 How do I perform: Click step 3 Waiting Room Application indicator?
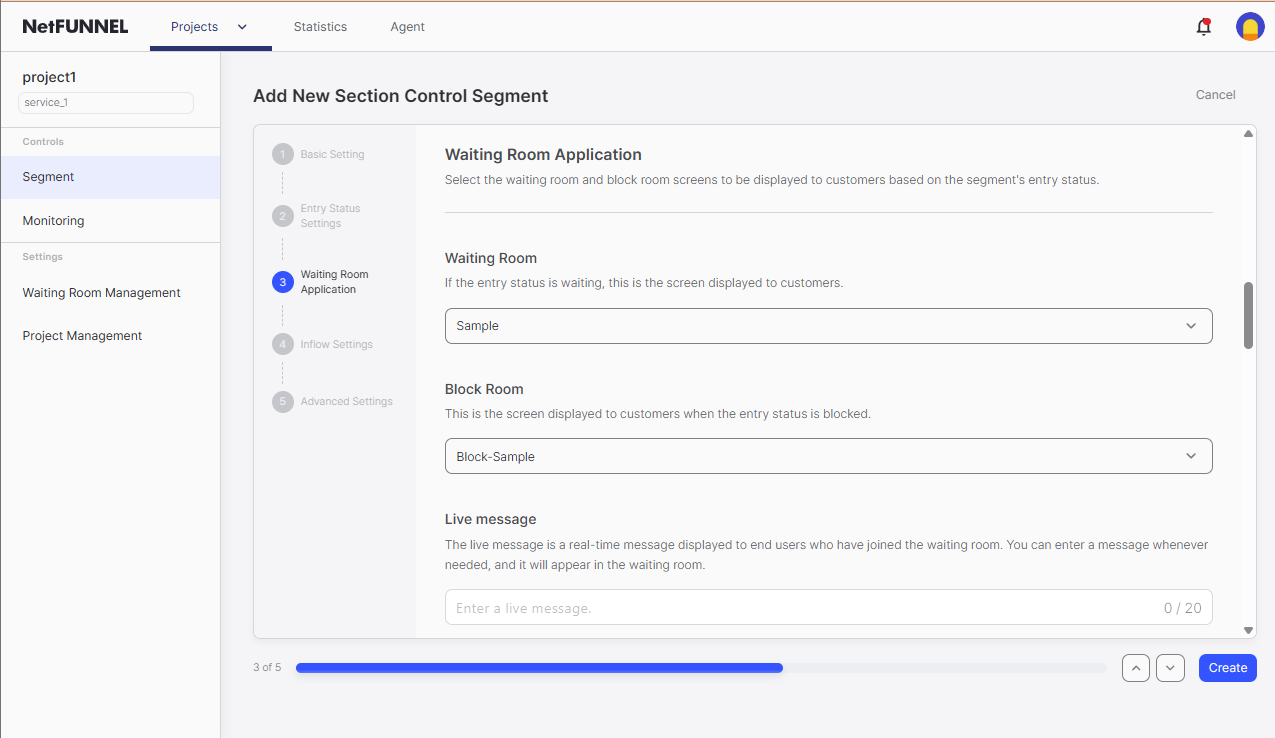tap(282, 281)
